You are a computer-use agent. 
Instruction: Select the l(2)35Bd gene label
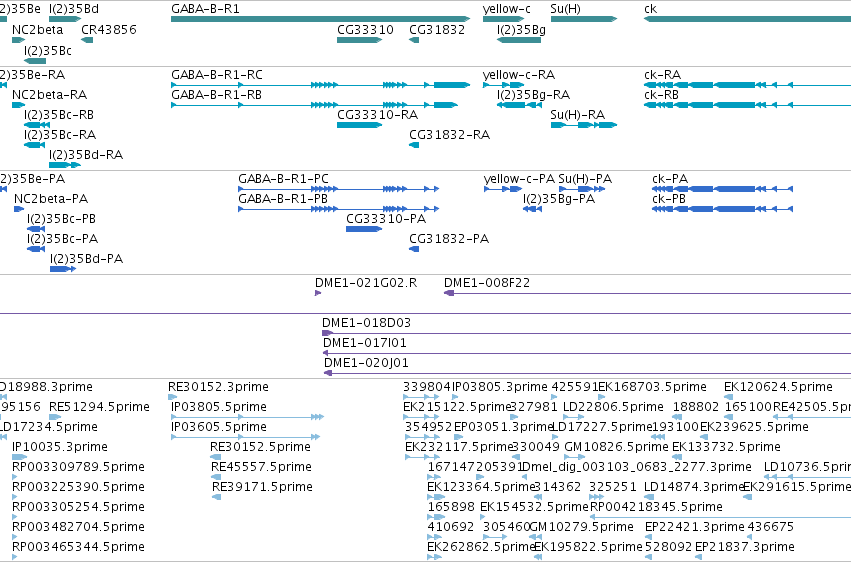pos(74,9)
